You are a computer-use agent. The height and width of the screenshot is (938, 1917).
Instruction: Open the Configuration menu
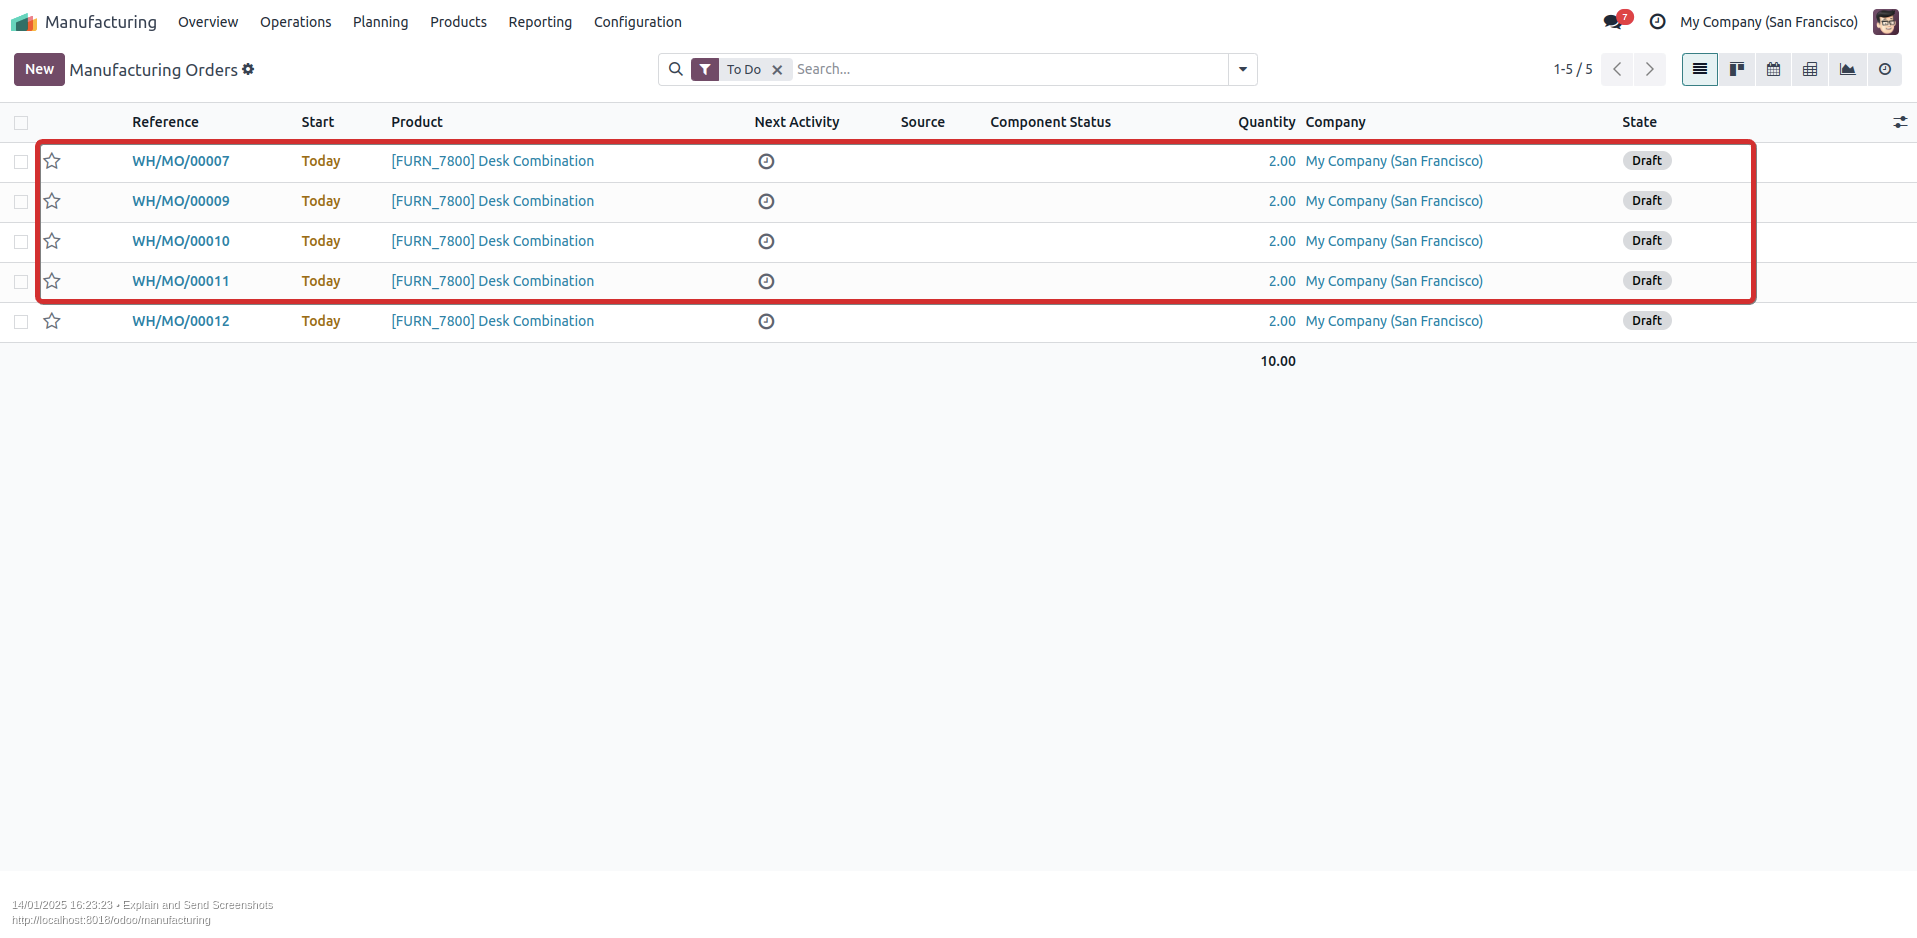(x=638, y=22)
